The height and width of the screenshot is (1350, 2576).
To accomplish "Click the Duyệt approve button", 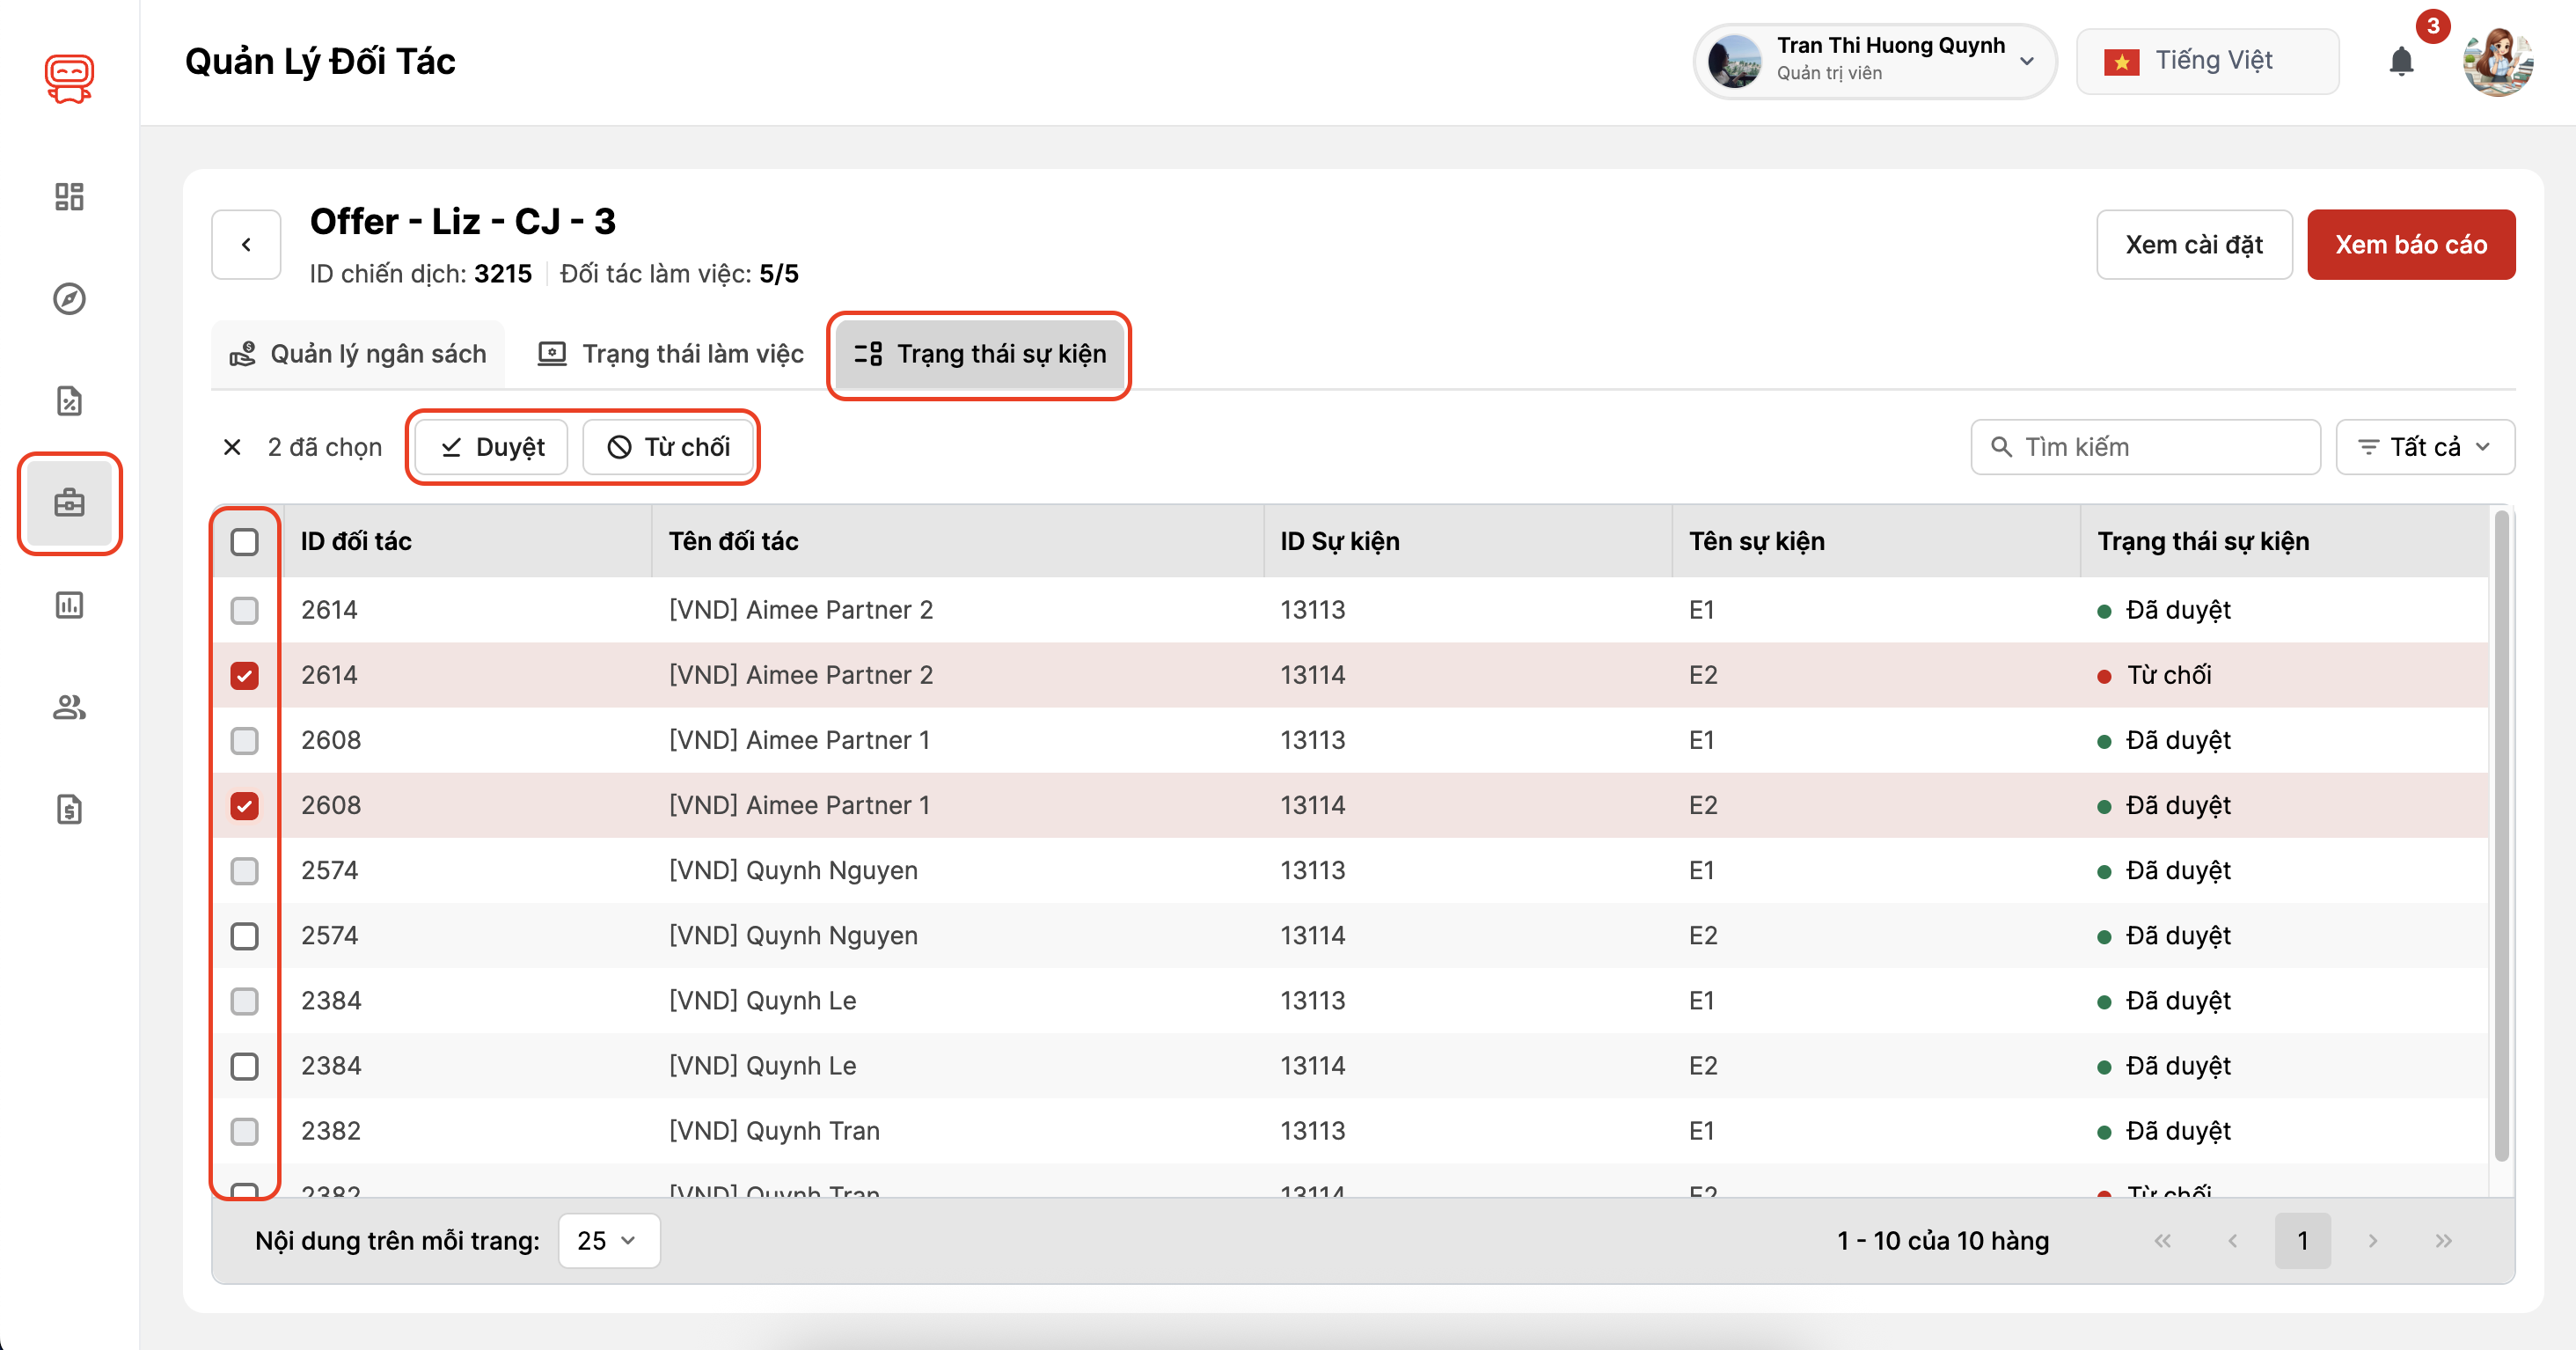I will pyautogui.click(x=492, y=447).
